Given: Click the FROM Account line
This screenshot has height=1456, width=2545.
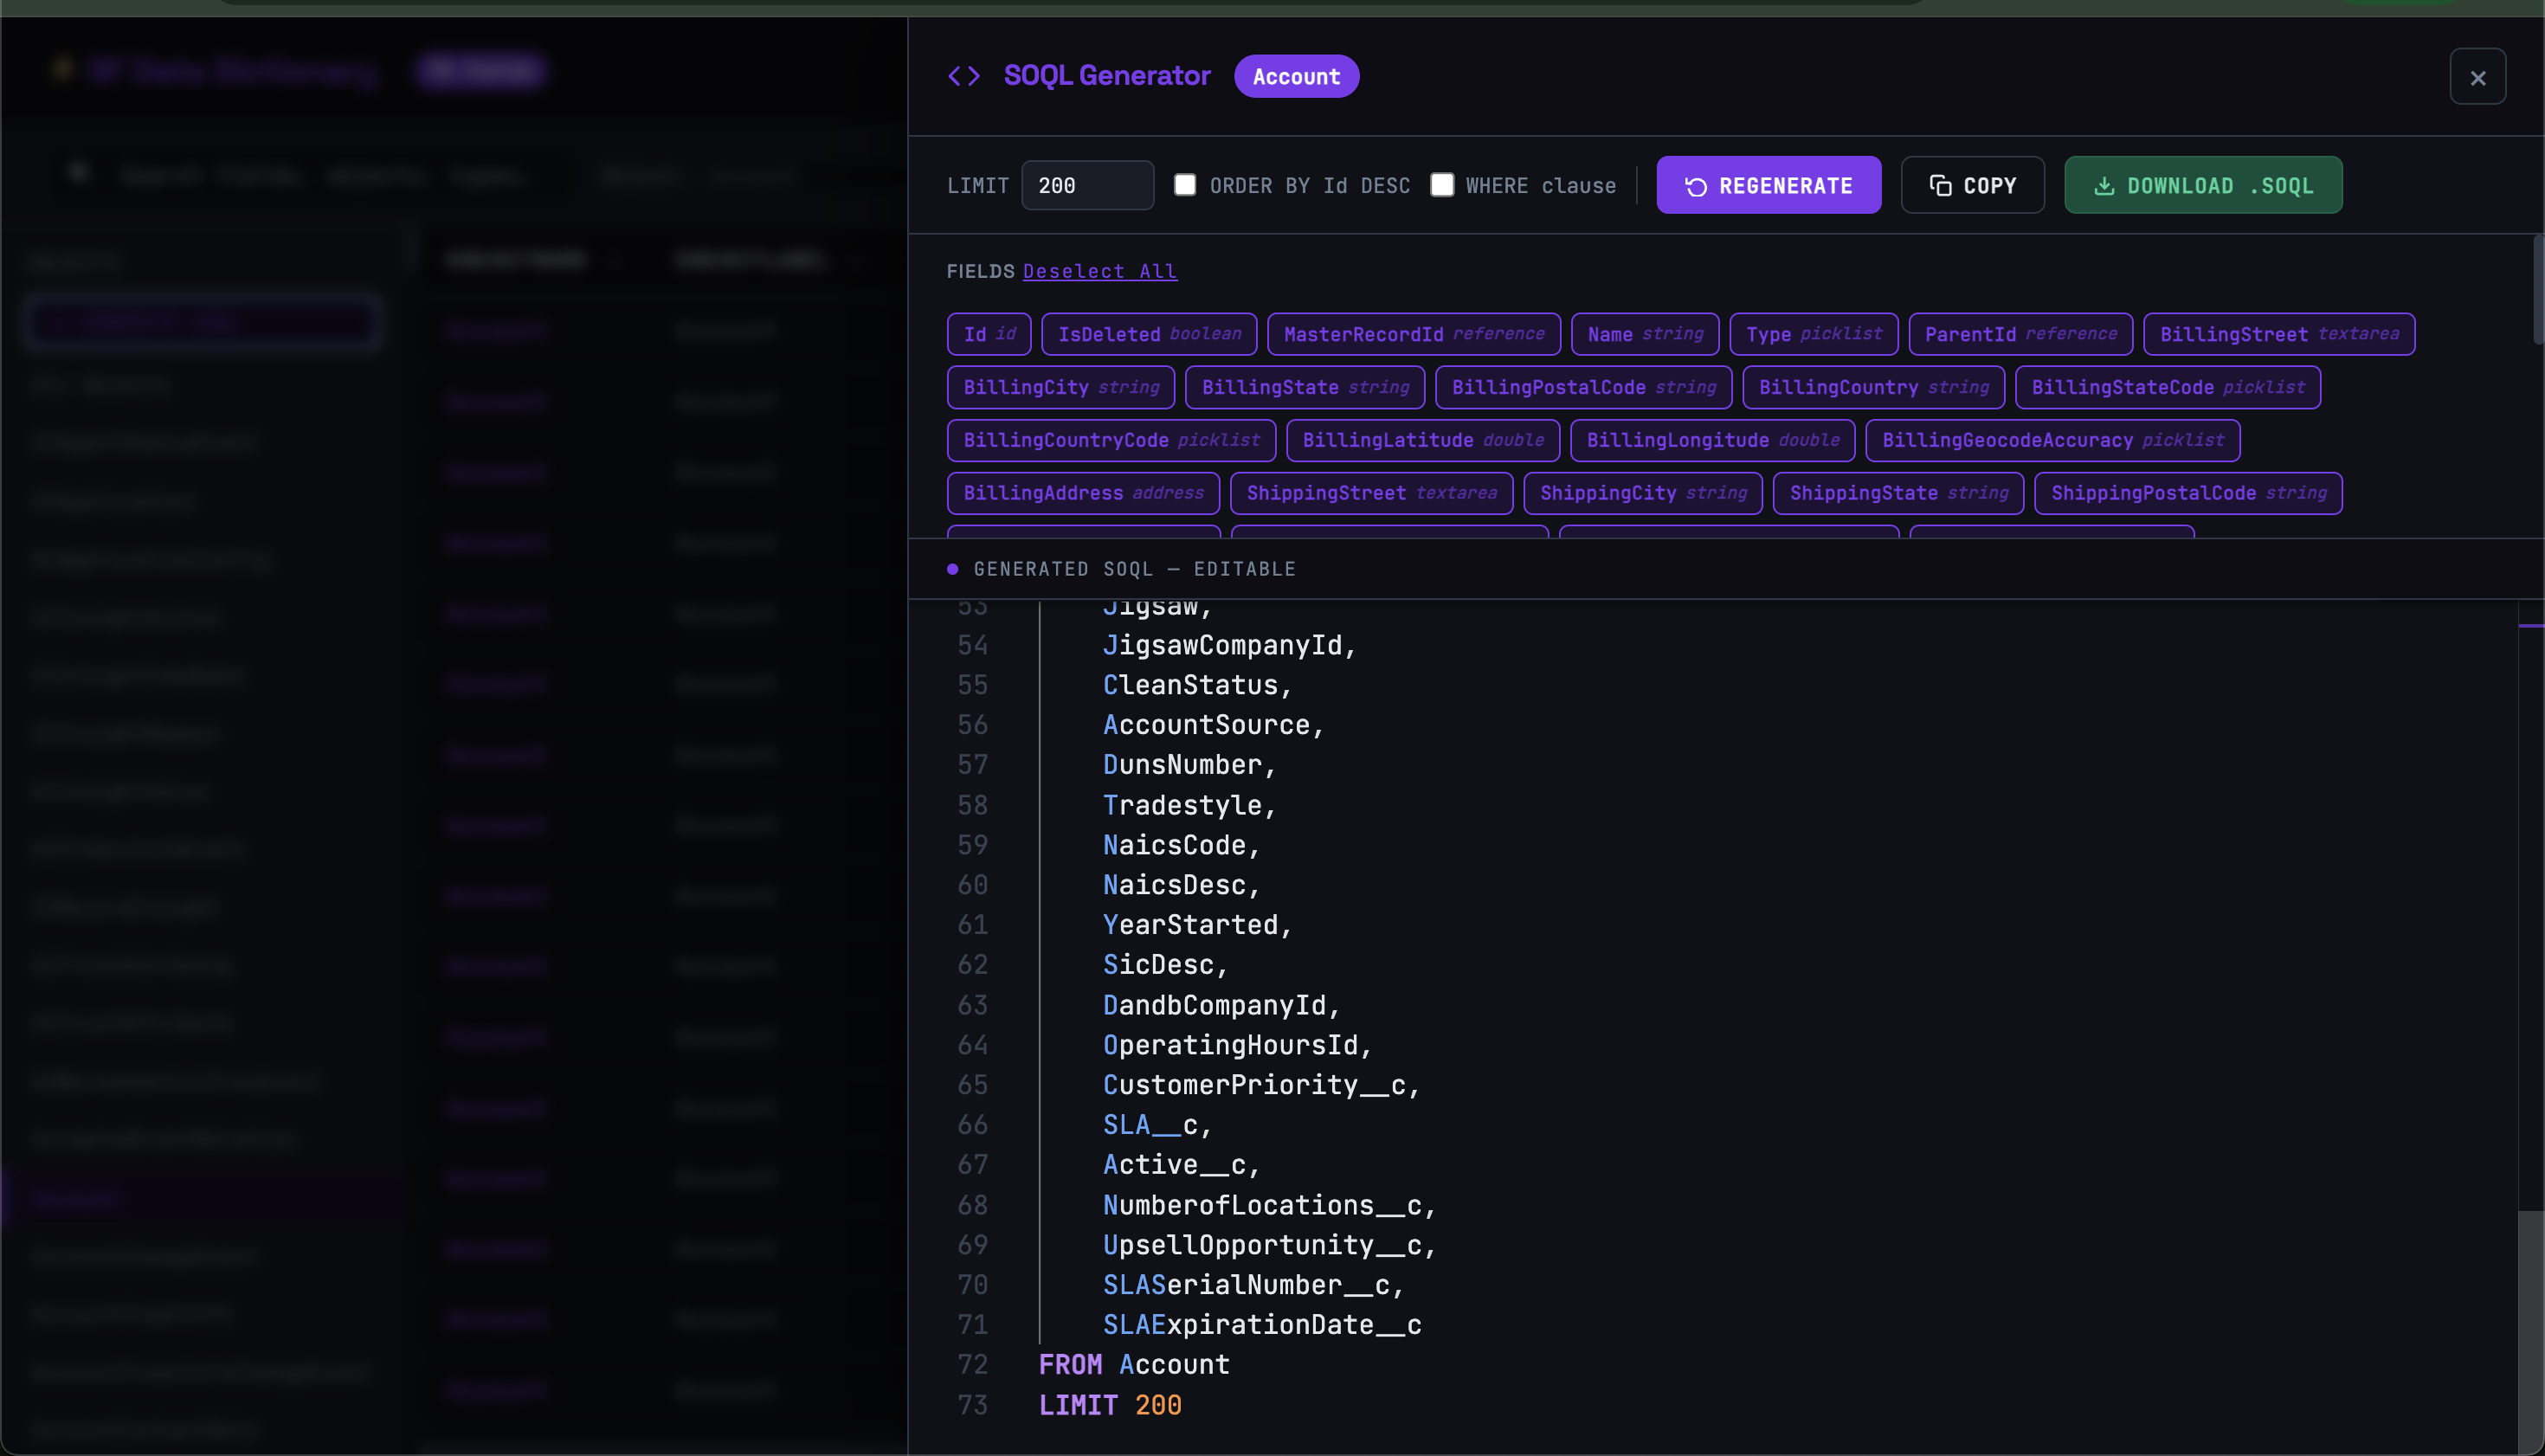Looking at the screenshot, I should pyautogui.click(x=1134, y=1365).
